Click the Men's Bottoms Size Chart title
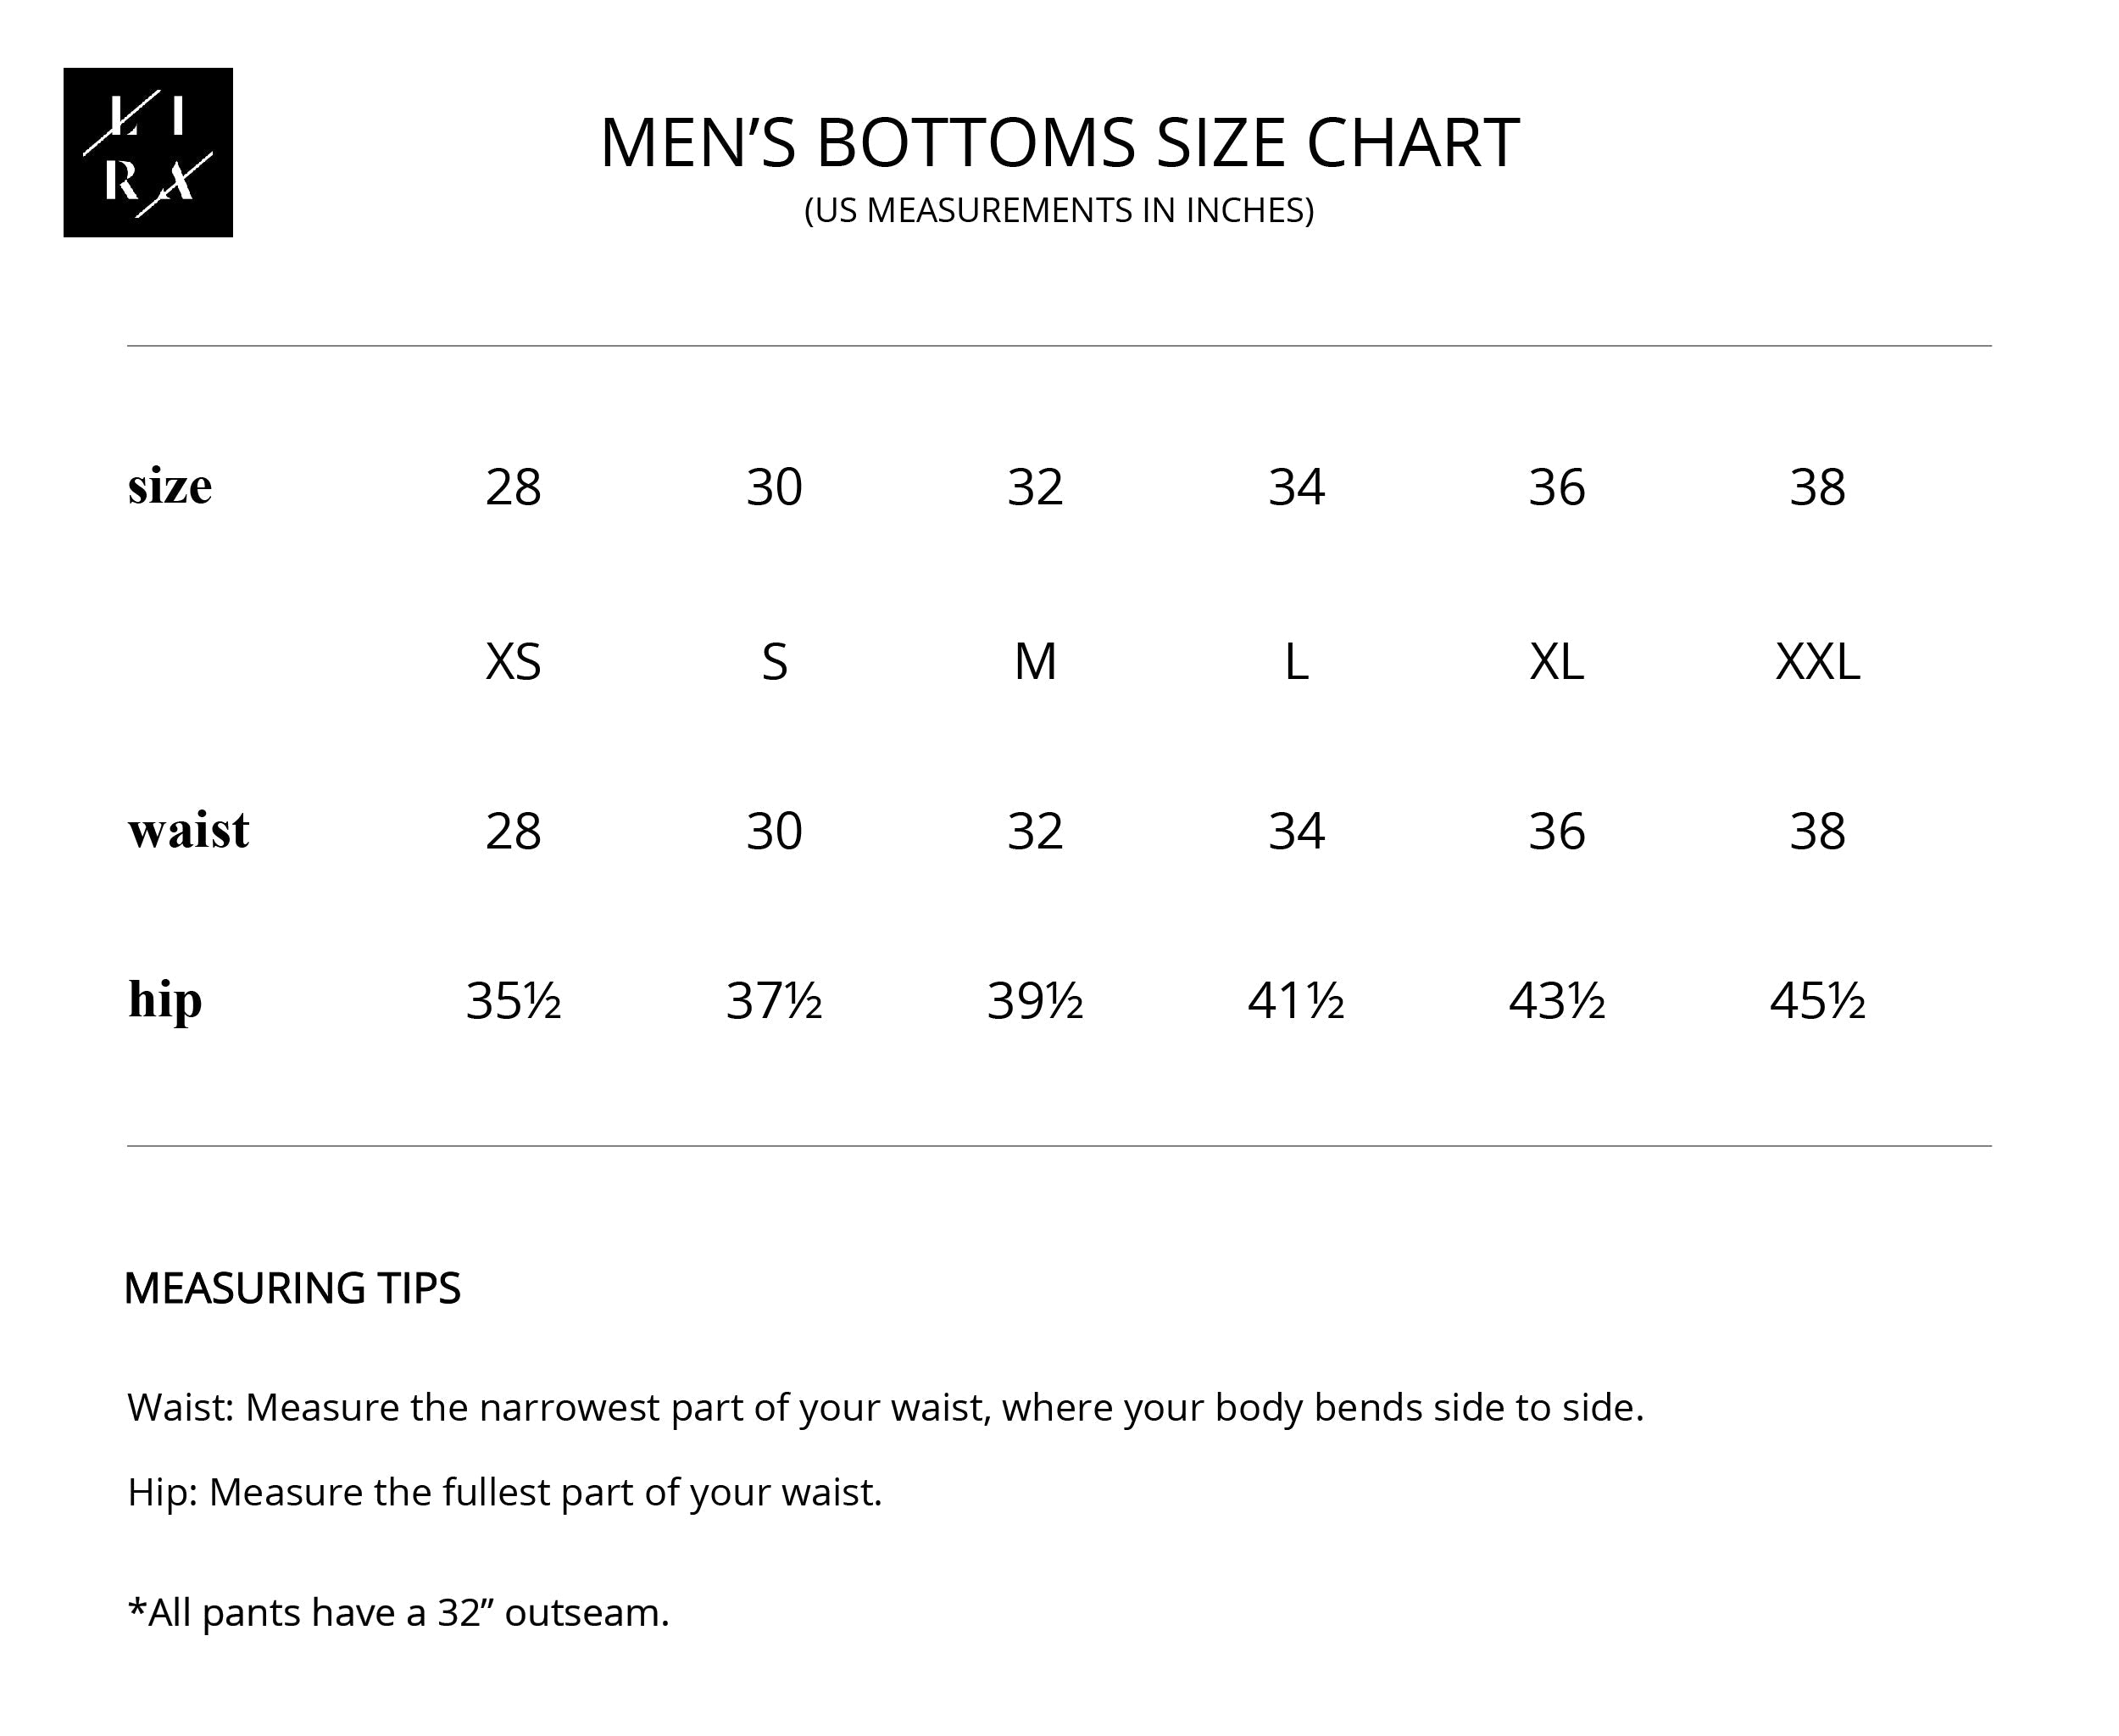The width and height of the screenshot is (2119, 1736). pos(1059,142)
